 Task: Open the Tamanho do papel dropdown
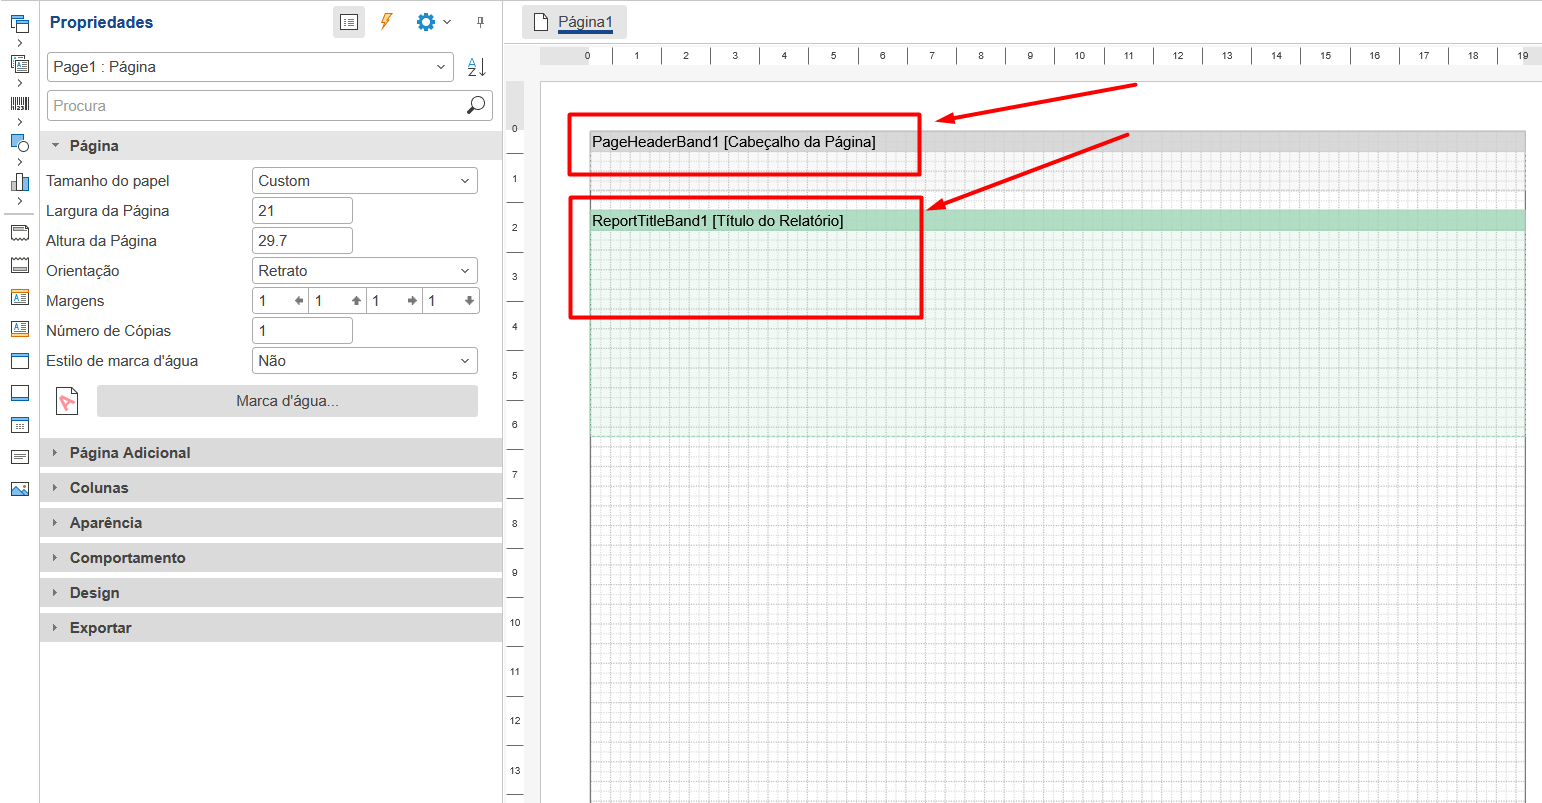coord(364,181)
